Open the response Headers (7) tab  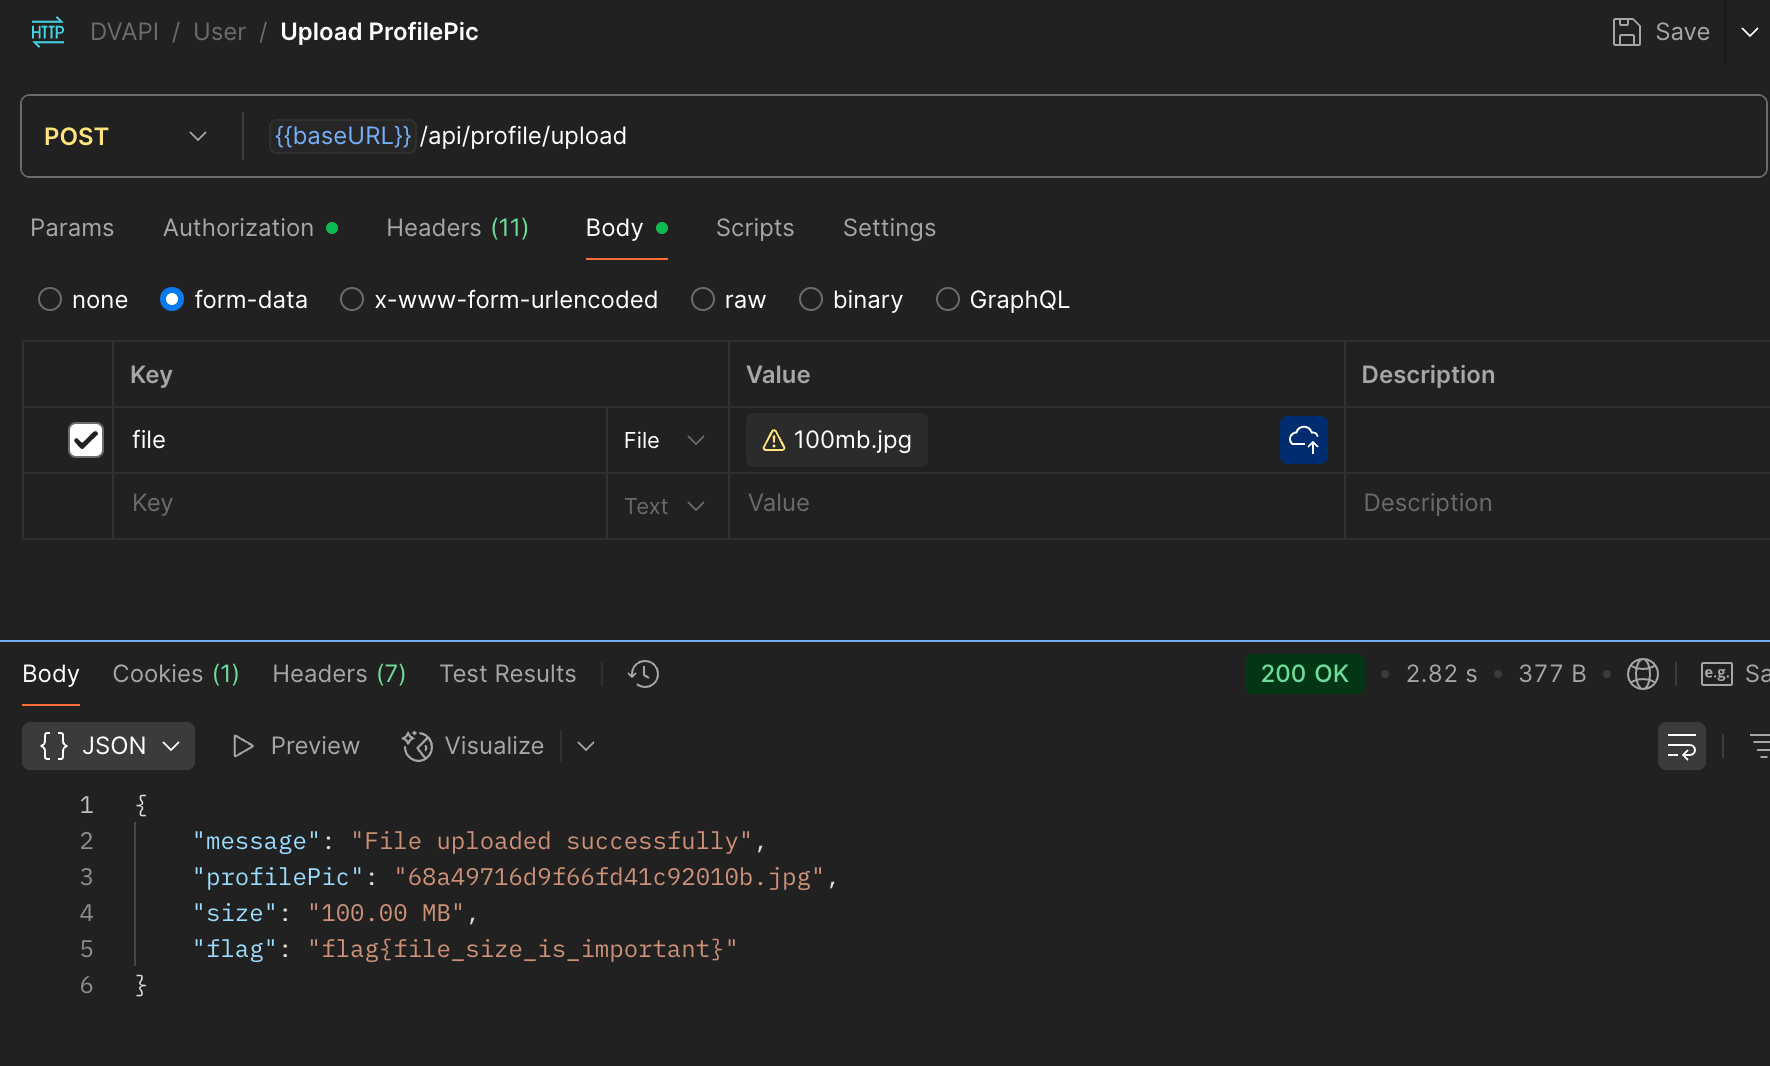(x=339, y=674)
